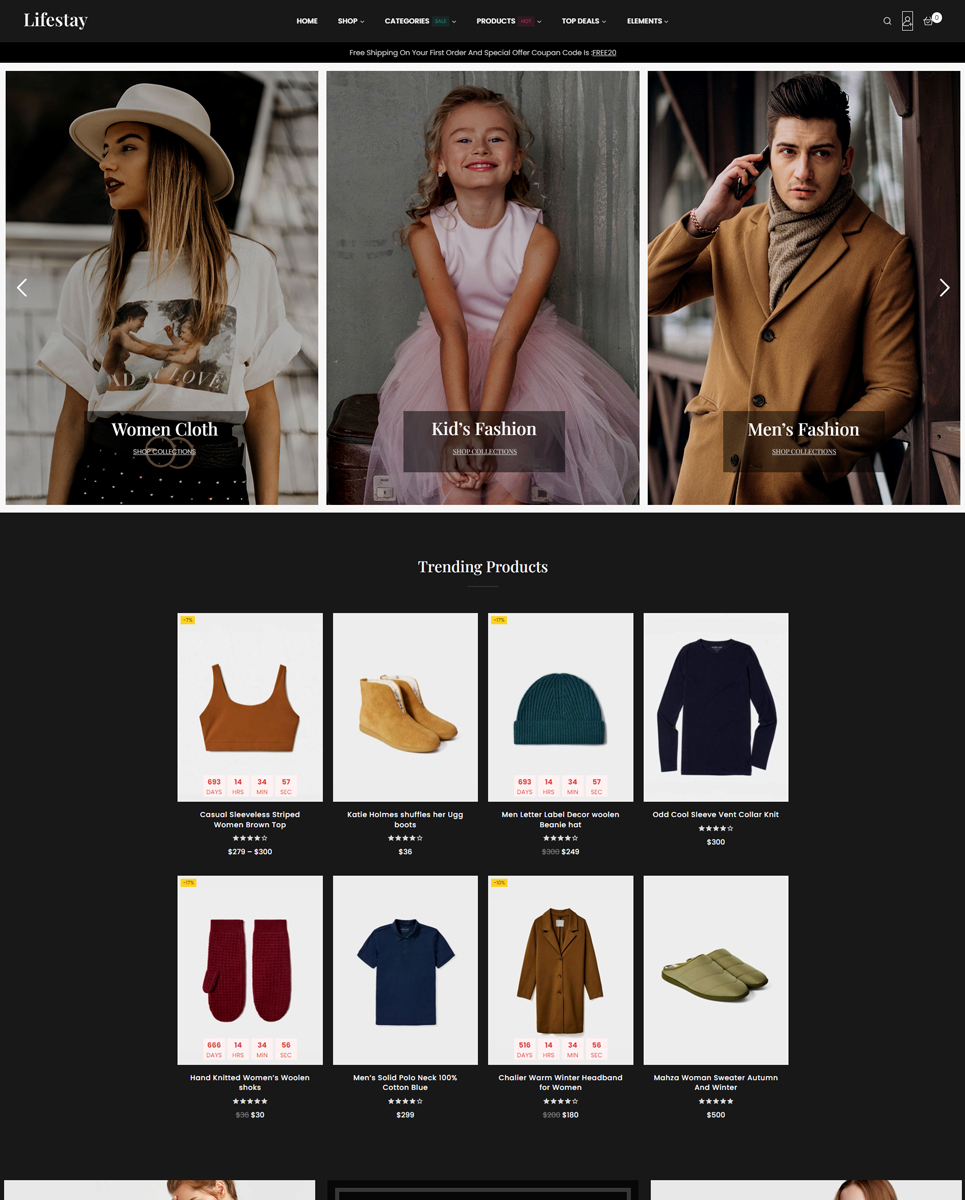Open the user account icon
Viewport: 965px width, 1200px height.
(x=907, y=21)
